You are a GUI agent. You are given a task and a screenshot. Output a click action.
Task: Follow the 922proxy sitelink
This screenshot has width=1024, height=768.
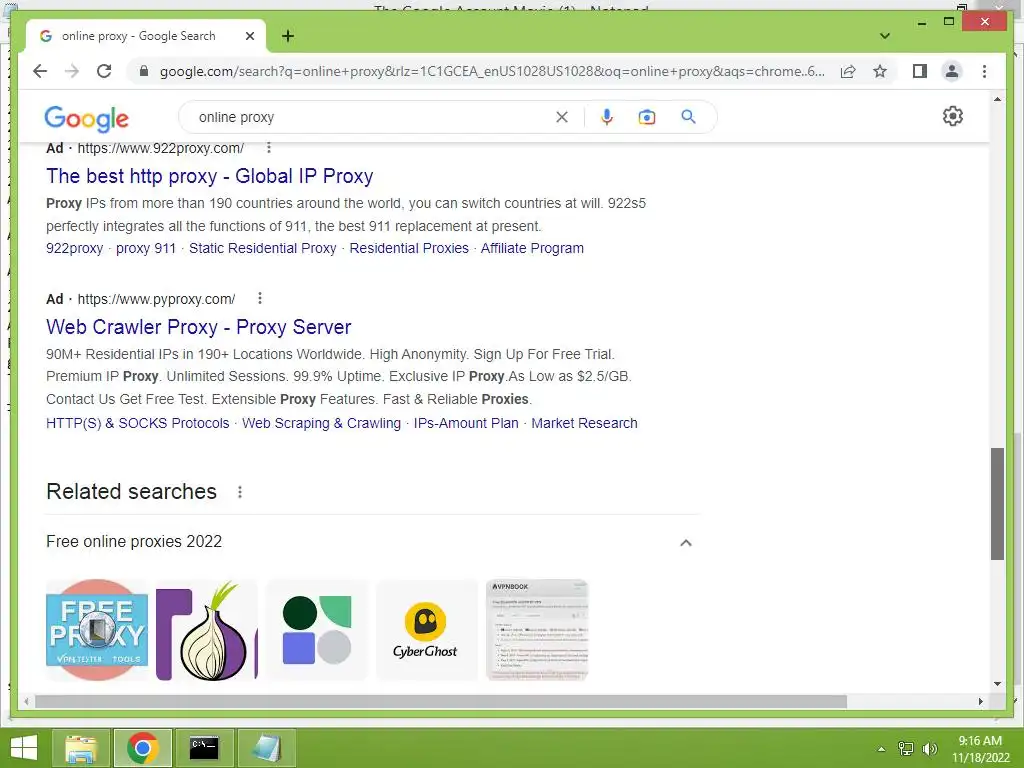pyautogui.click(x=74, y=248)
